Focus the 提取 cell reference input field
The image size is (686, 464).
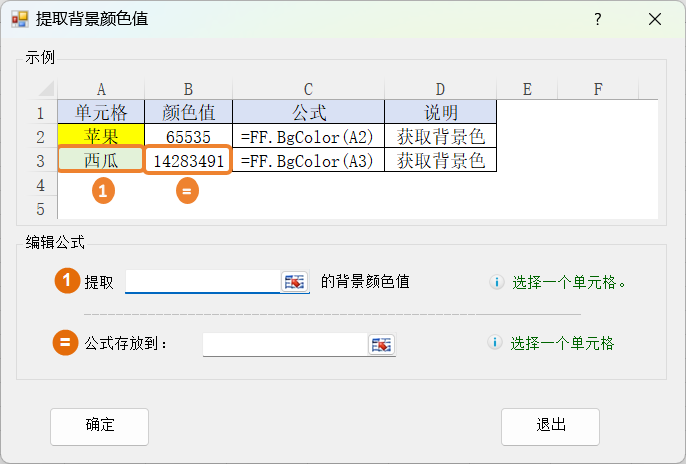[x=202, y=282]
